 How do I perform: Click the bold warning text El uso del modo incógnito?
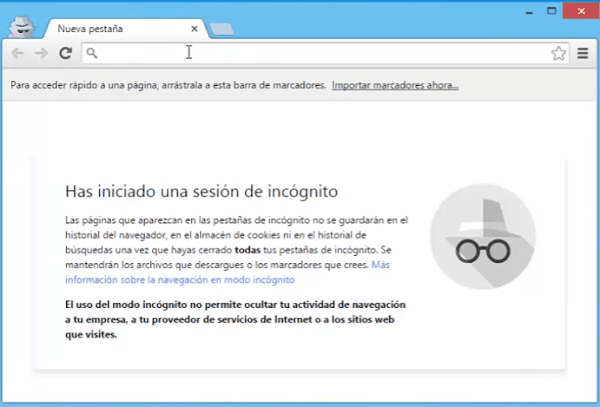pos(235,319)
